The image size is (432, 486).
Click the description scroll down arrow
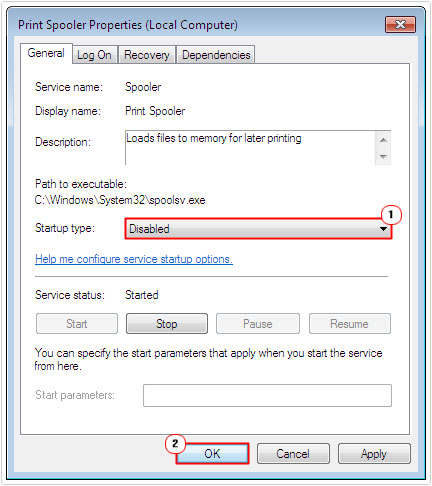point(383,156)
